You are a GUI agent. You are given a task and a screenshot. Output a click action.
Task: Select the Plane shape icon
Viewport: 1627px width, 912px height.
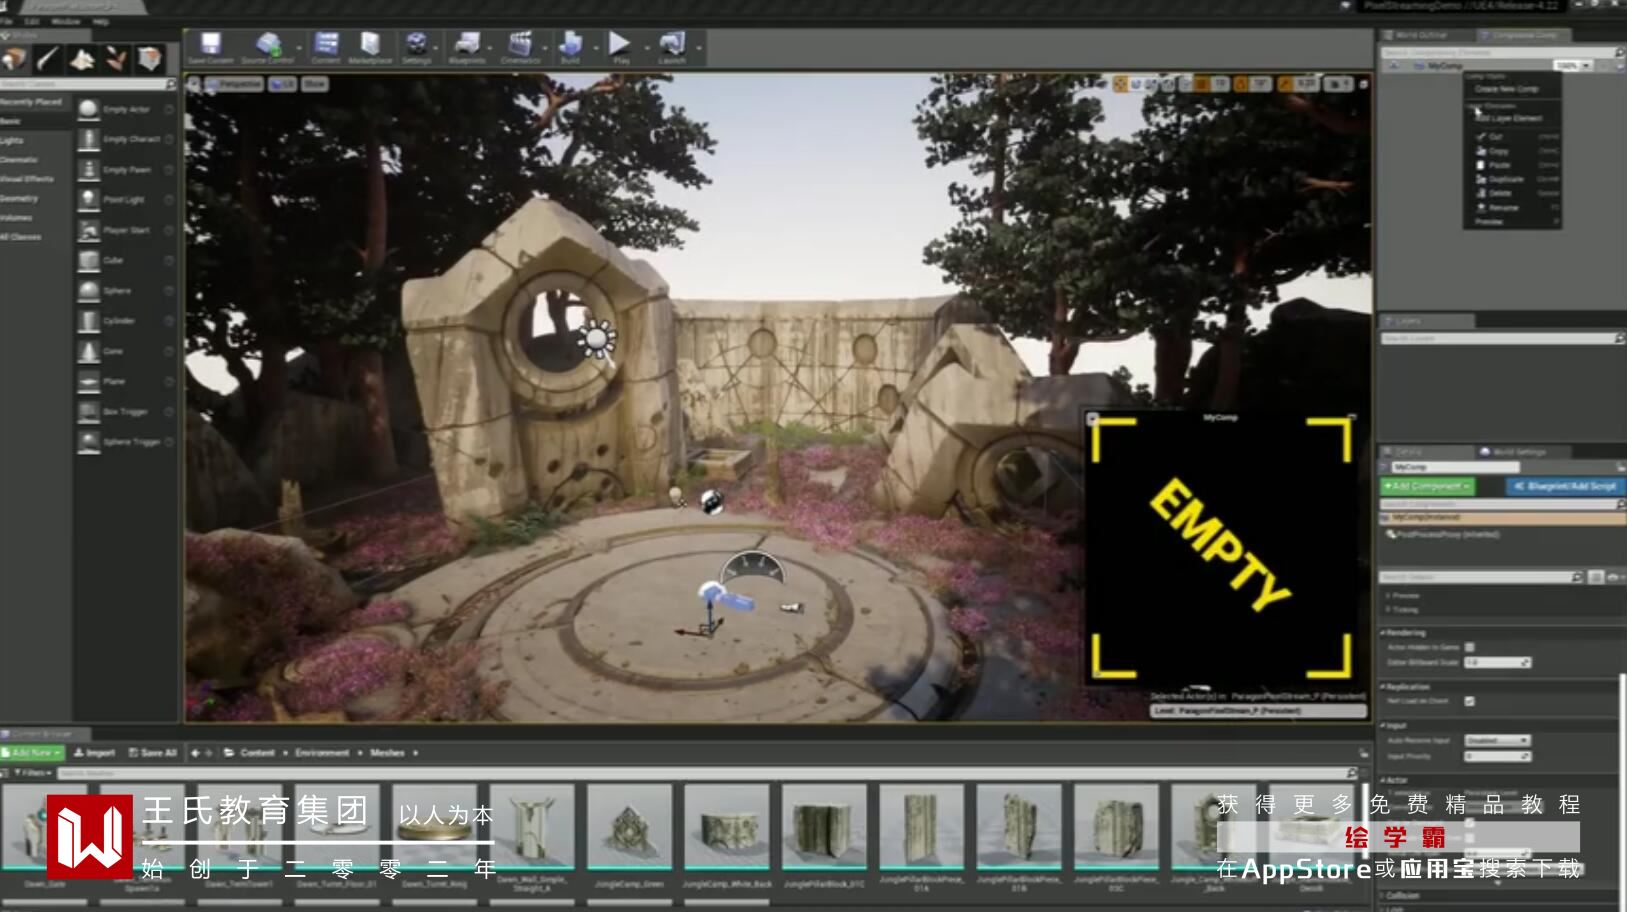tap(89, 381)
